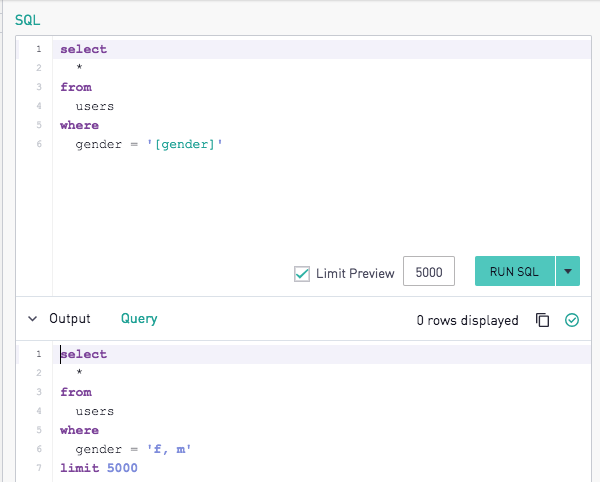
Task: Toggle the Limit Preview checkbox
Action: coord(302,273)
